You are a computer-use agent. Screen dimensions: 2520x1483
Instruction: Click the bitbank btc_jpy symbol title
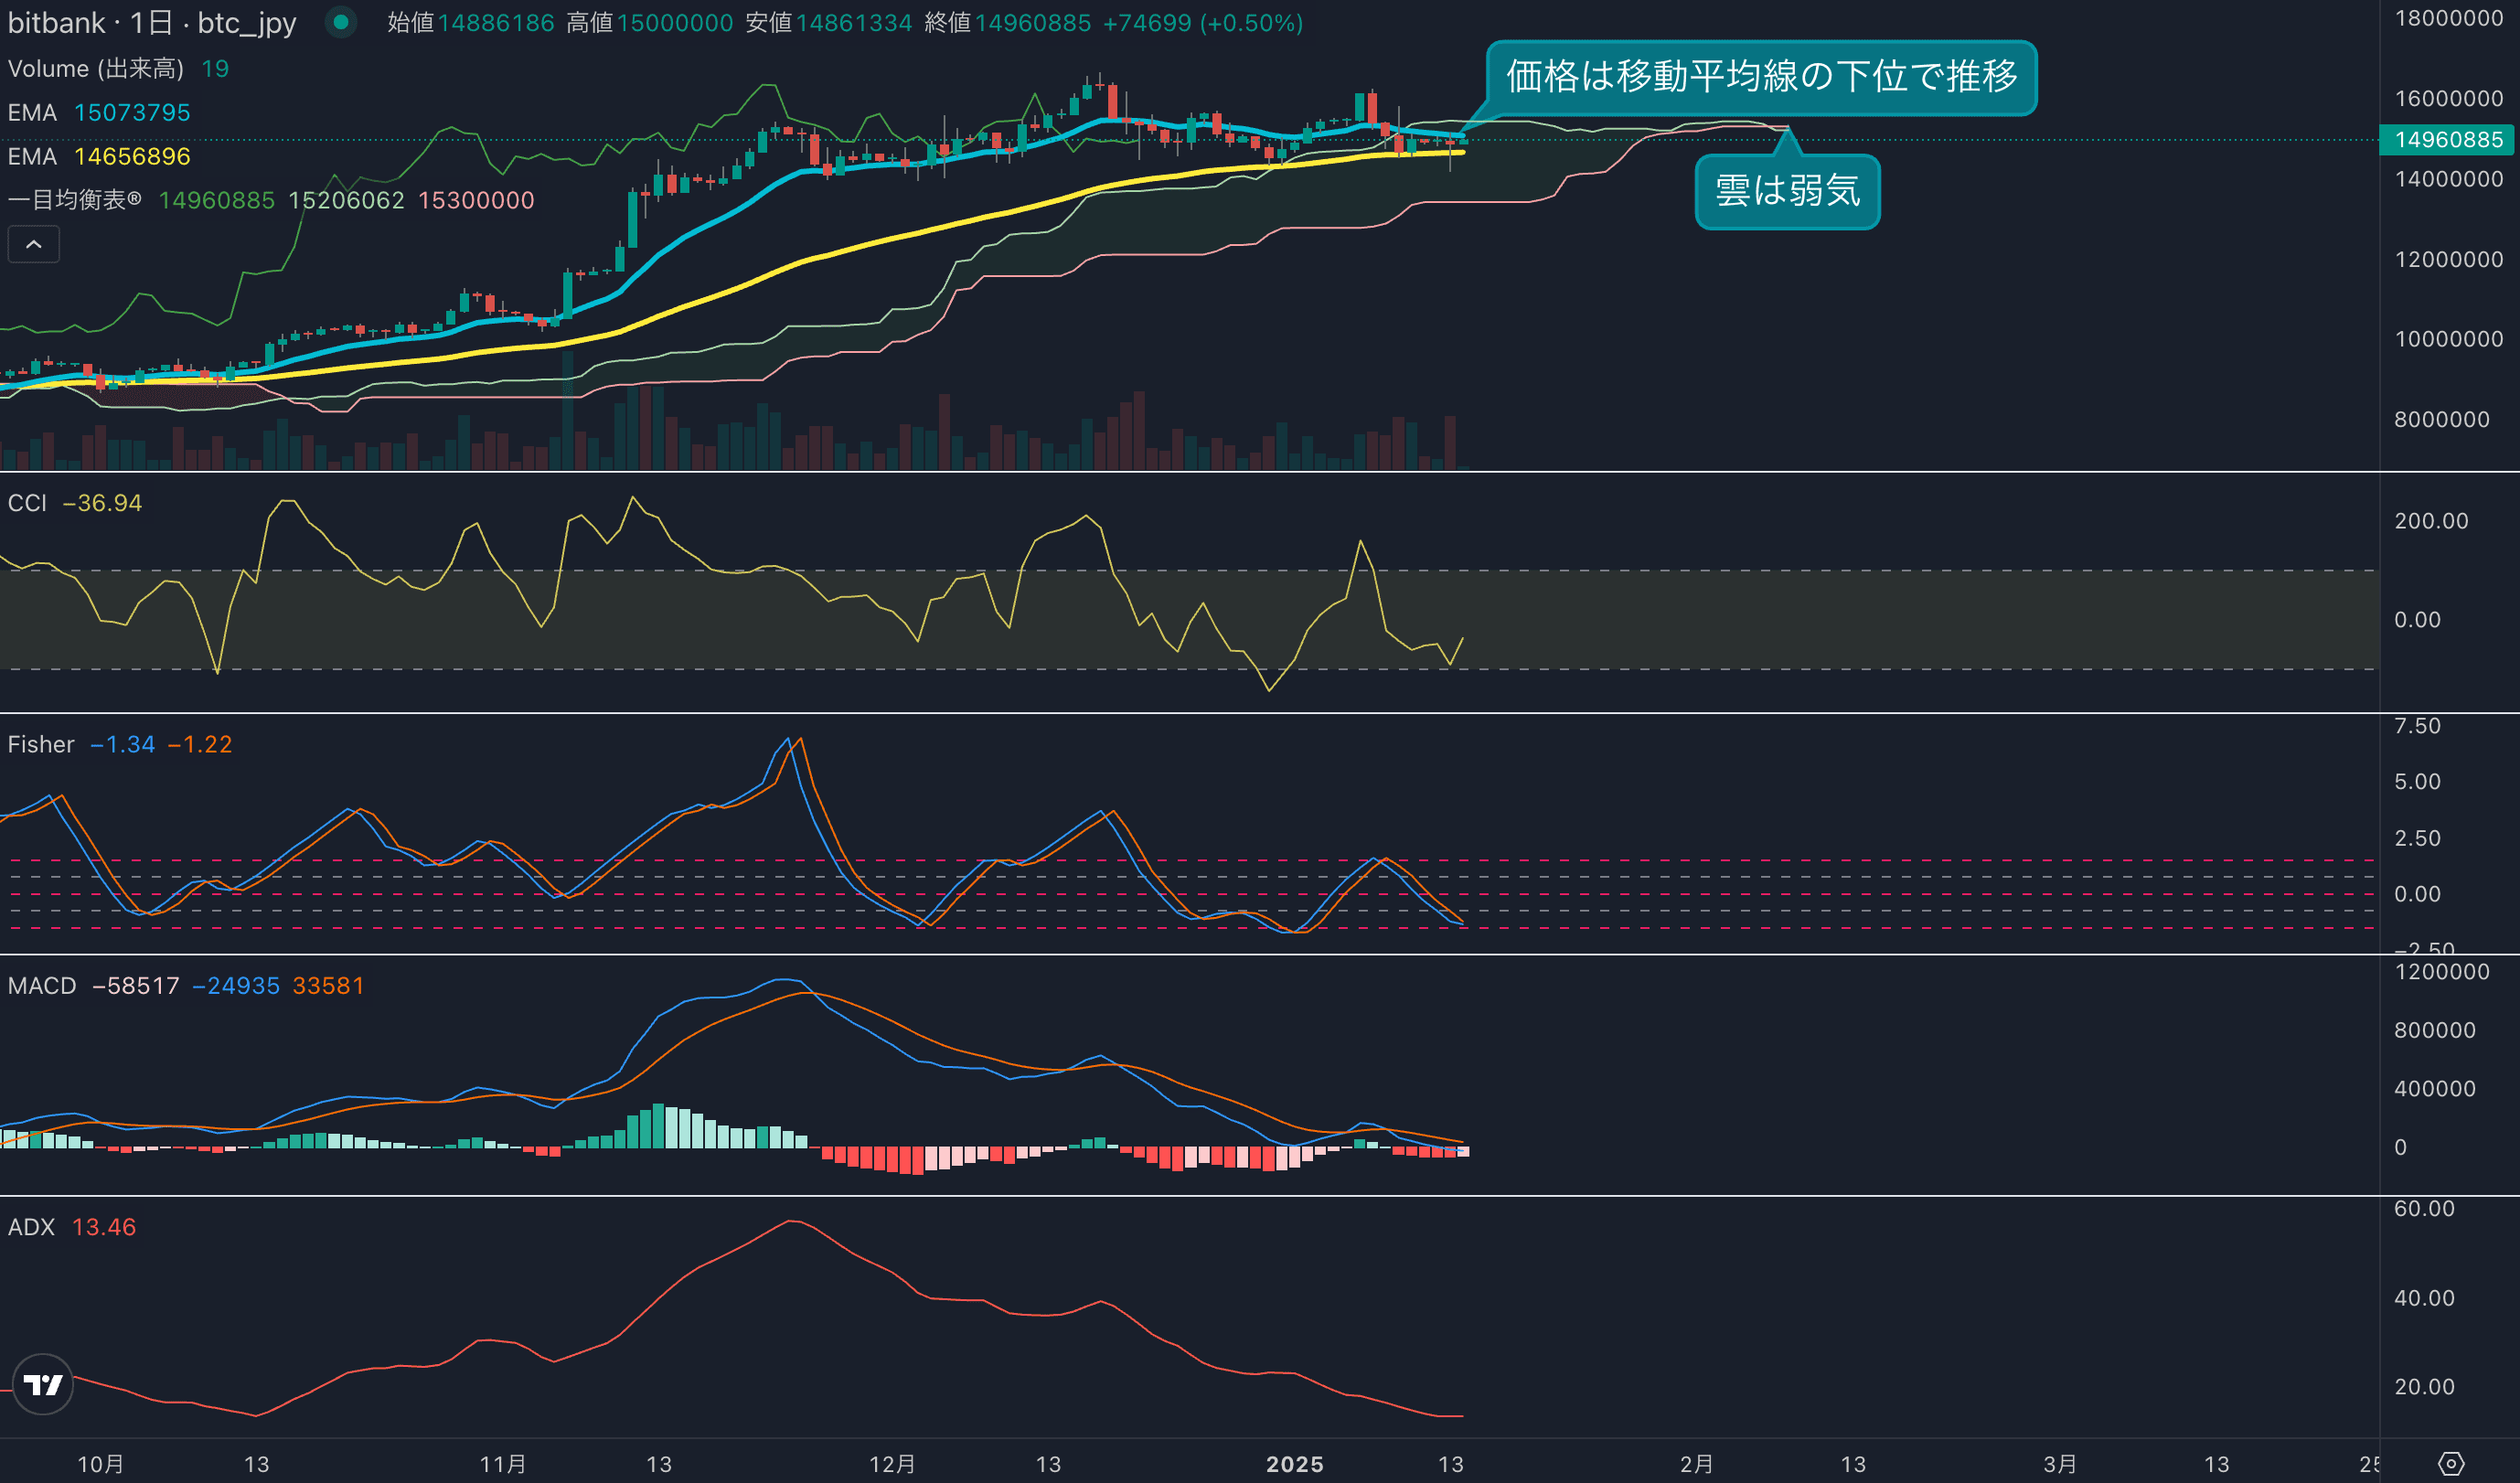[x=152, y=22]
